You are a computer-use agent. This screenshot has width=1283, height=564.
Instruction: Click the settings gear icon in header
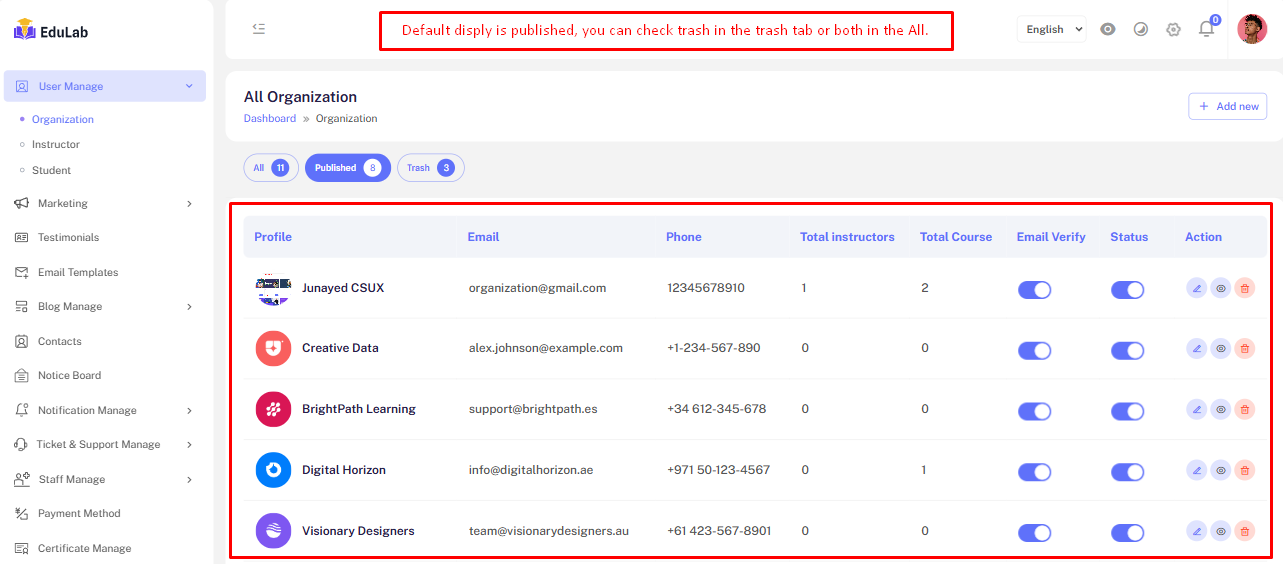[1173, 29]
